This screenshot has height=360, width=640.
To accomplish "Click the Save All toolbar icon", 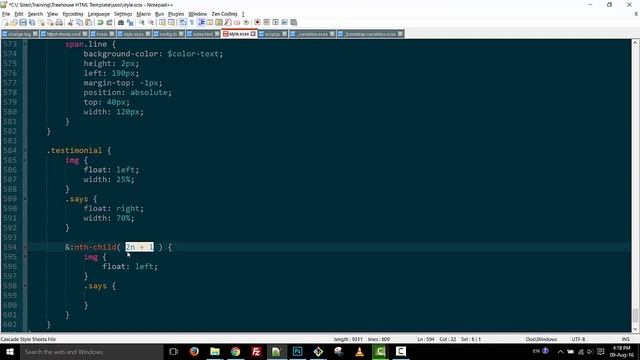I will point(32,22).
